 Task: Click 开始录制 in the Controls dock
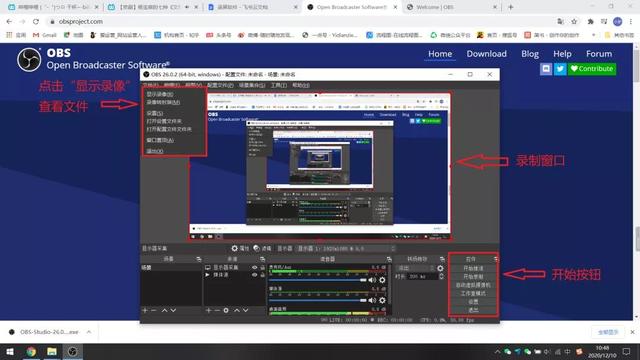[x=473, y=277]
